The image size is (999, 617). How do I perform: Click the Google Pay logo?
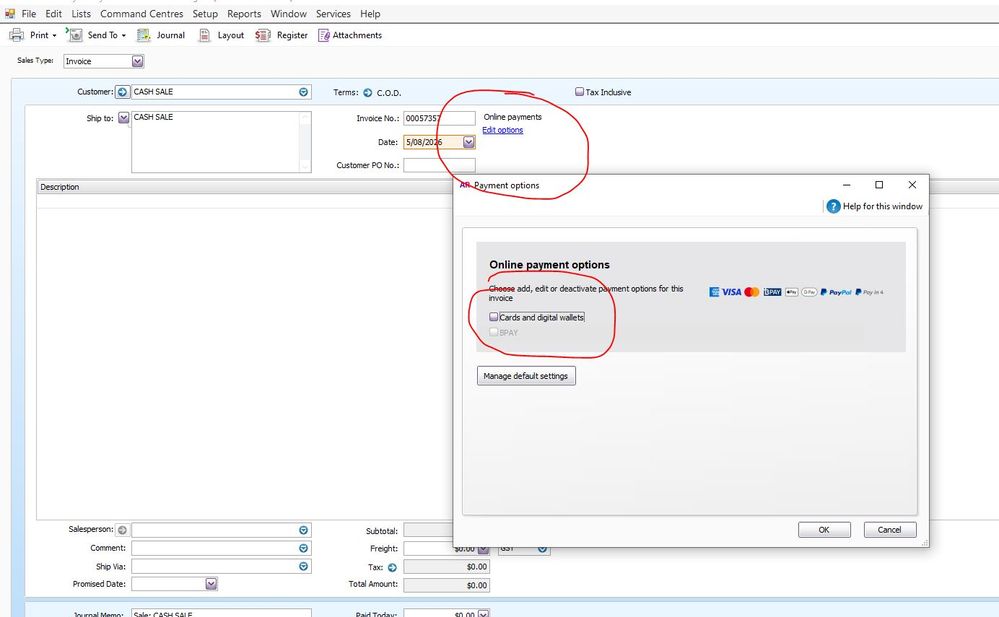pos(809,292)
